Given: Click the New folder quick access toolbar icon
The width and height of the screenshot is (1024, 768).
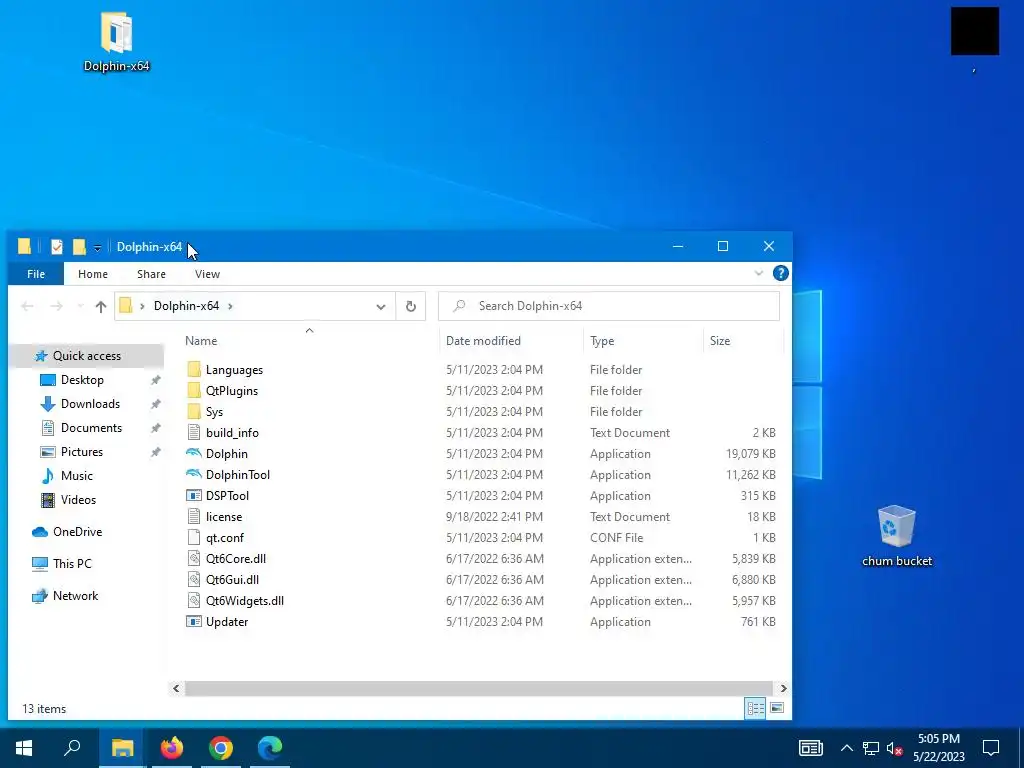Looking at the screenshot, I should tap(79, 247).
